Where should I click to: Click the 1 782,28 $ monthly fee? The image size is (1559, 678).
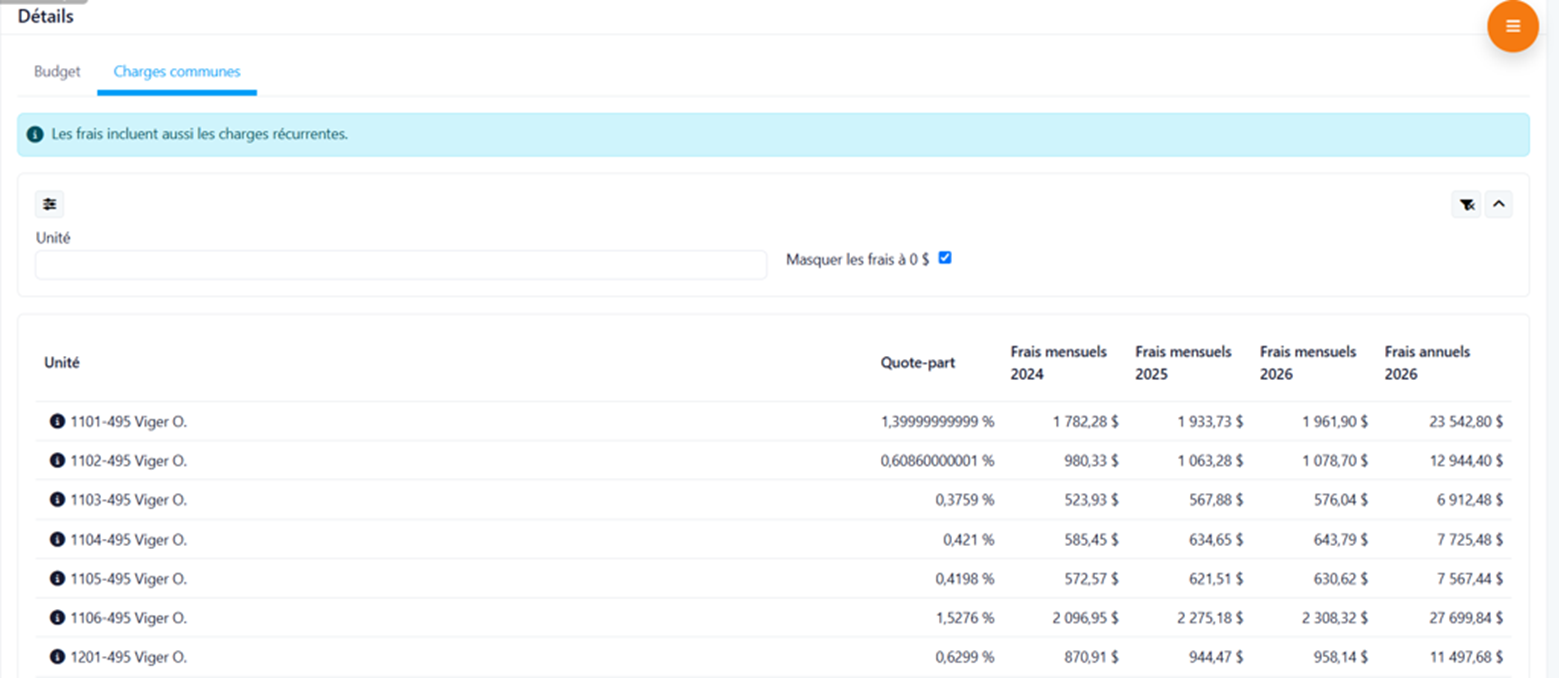point(1086,422)
